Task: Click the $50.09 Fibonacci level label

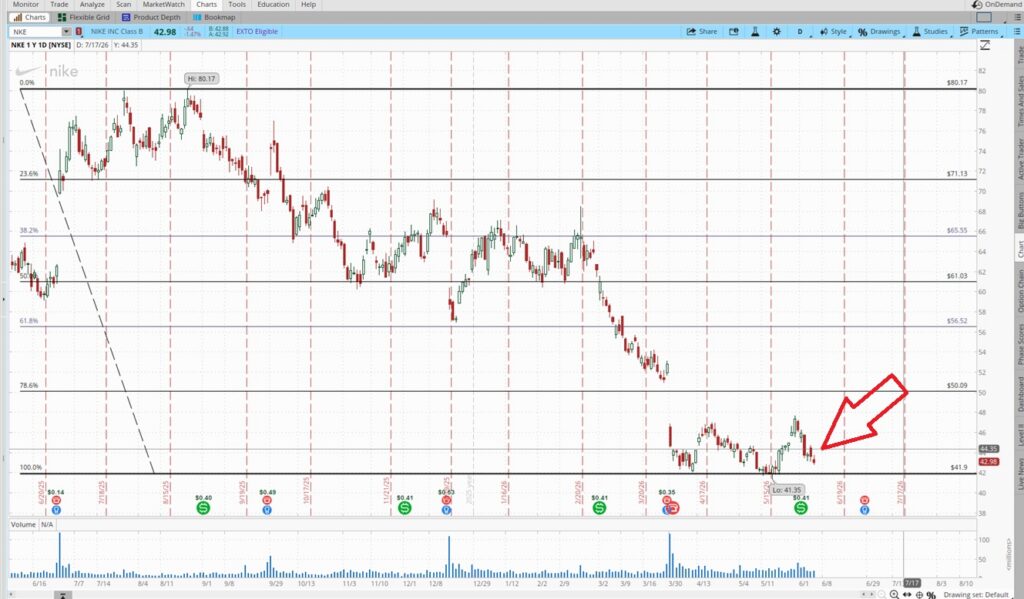Action: coord(957,385)
